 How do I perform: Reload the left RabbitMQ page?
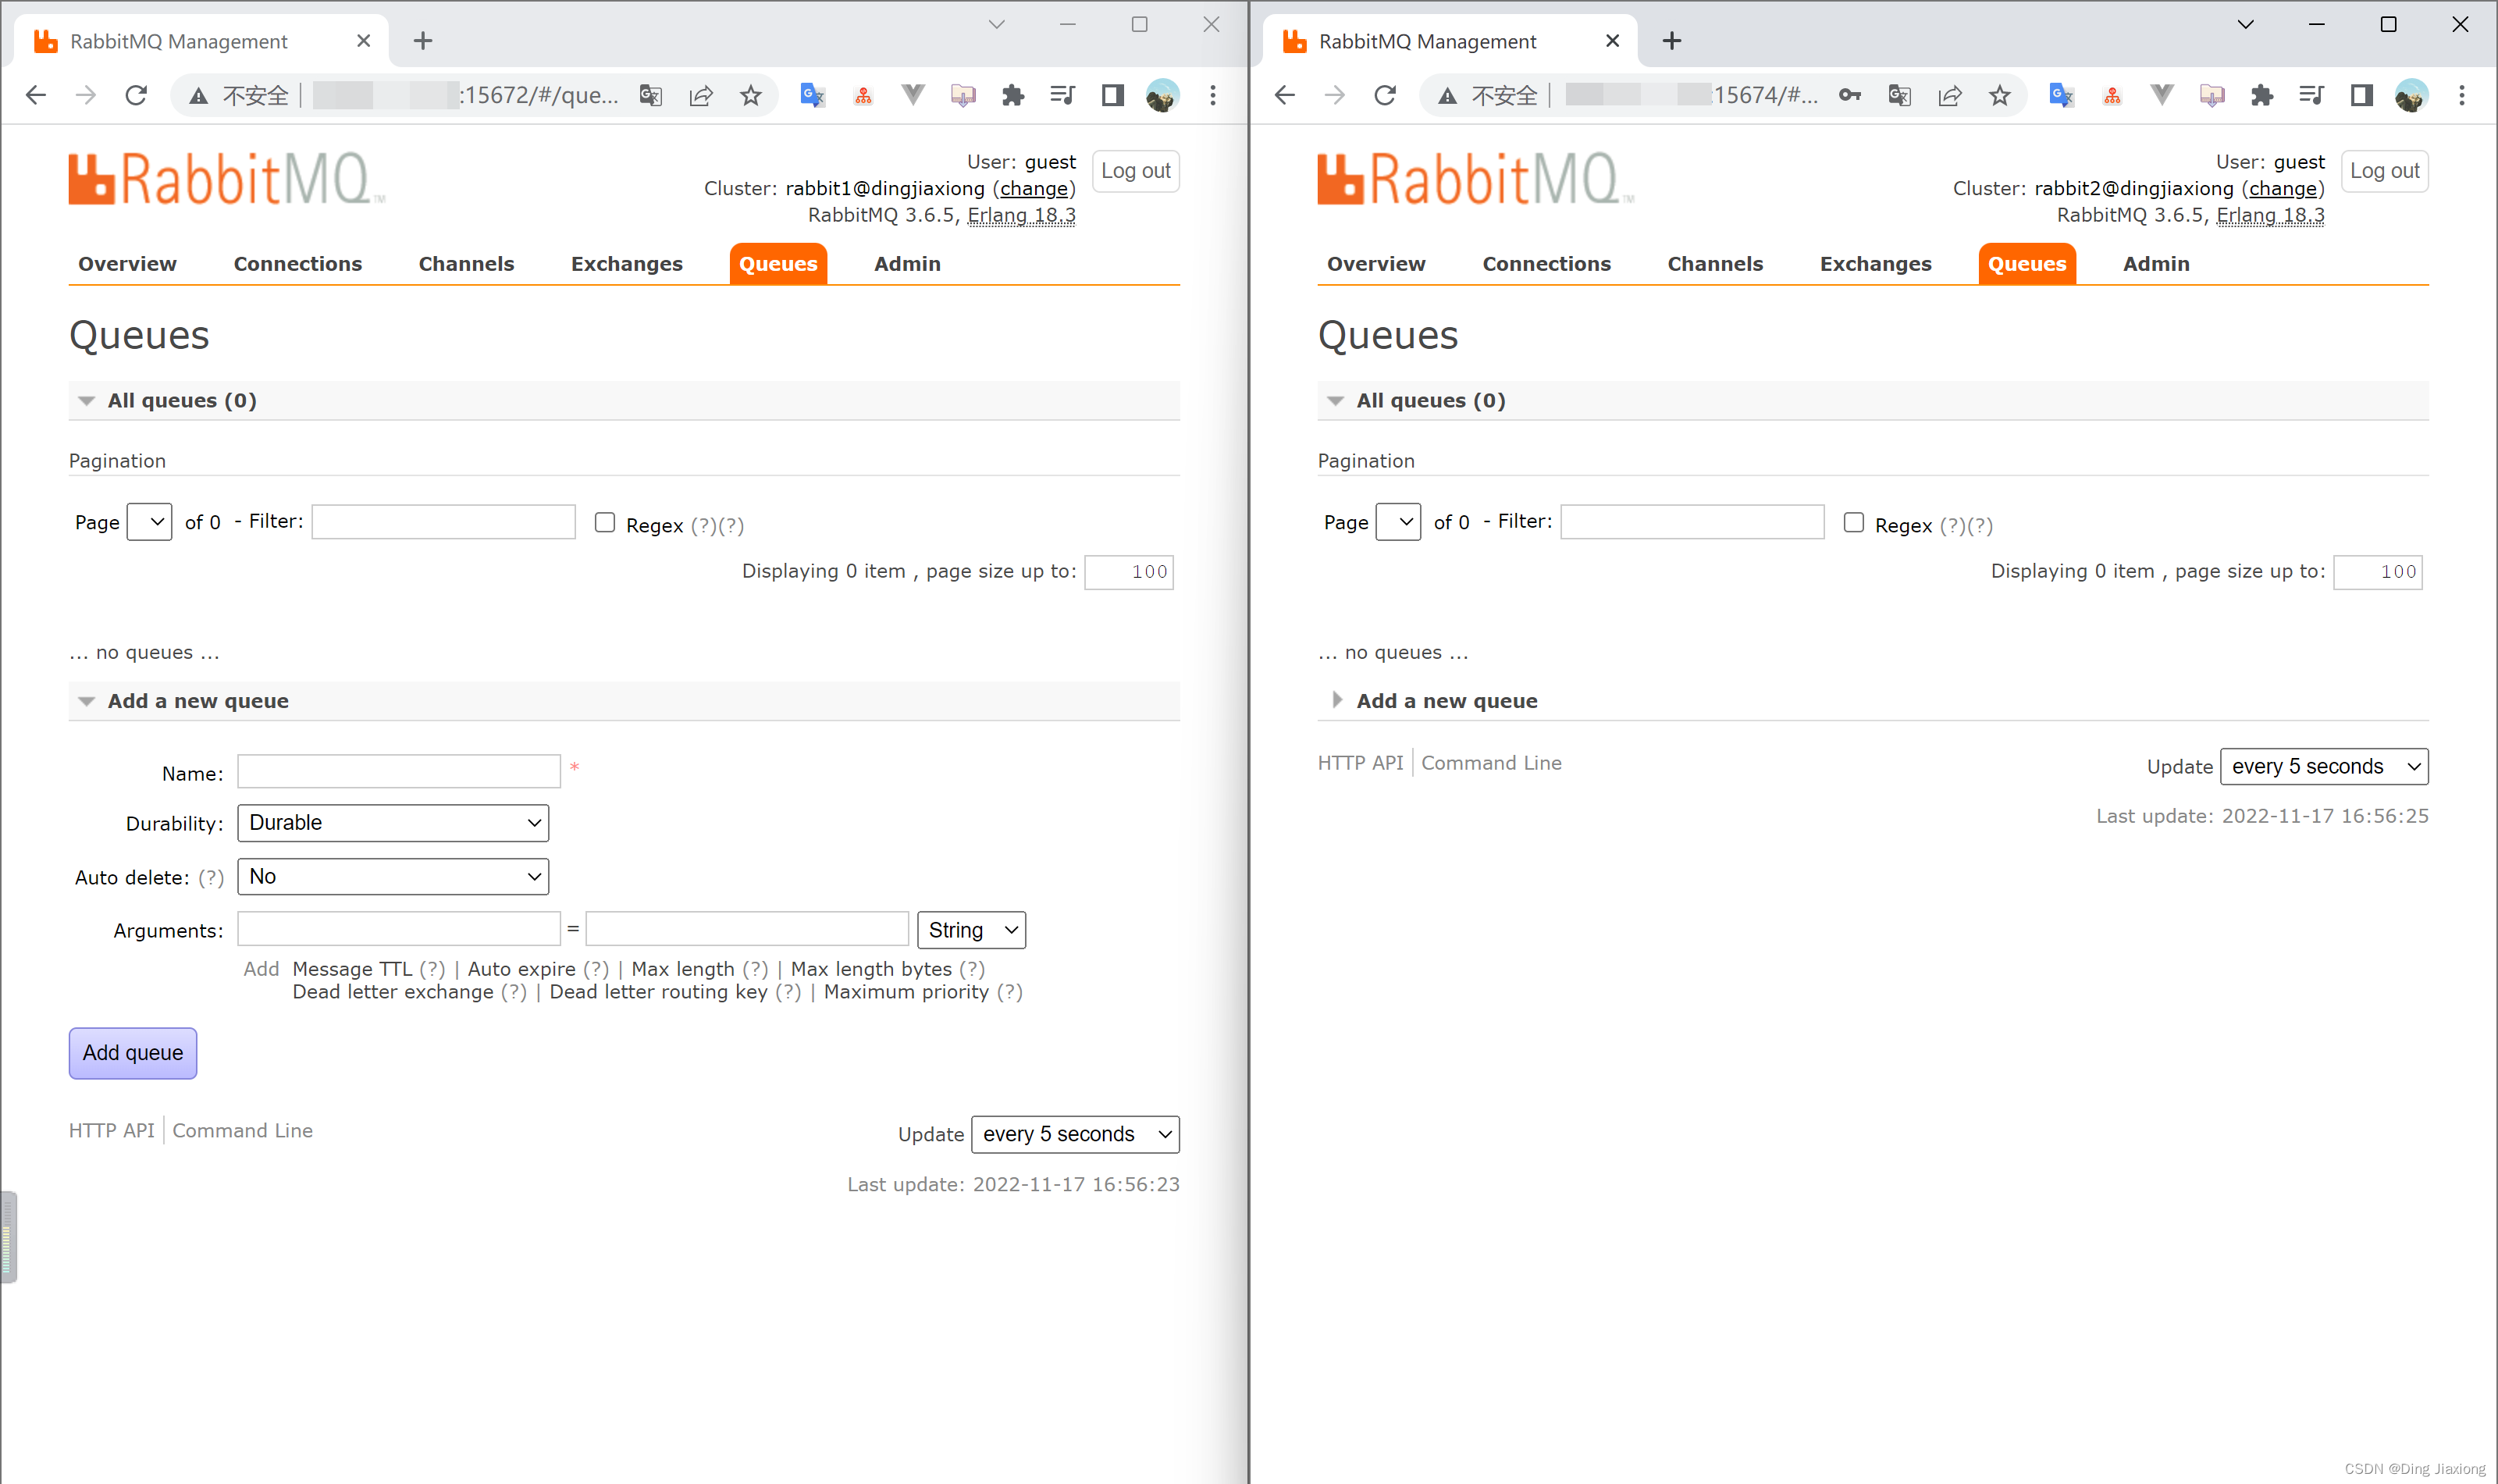136,95
